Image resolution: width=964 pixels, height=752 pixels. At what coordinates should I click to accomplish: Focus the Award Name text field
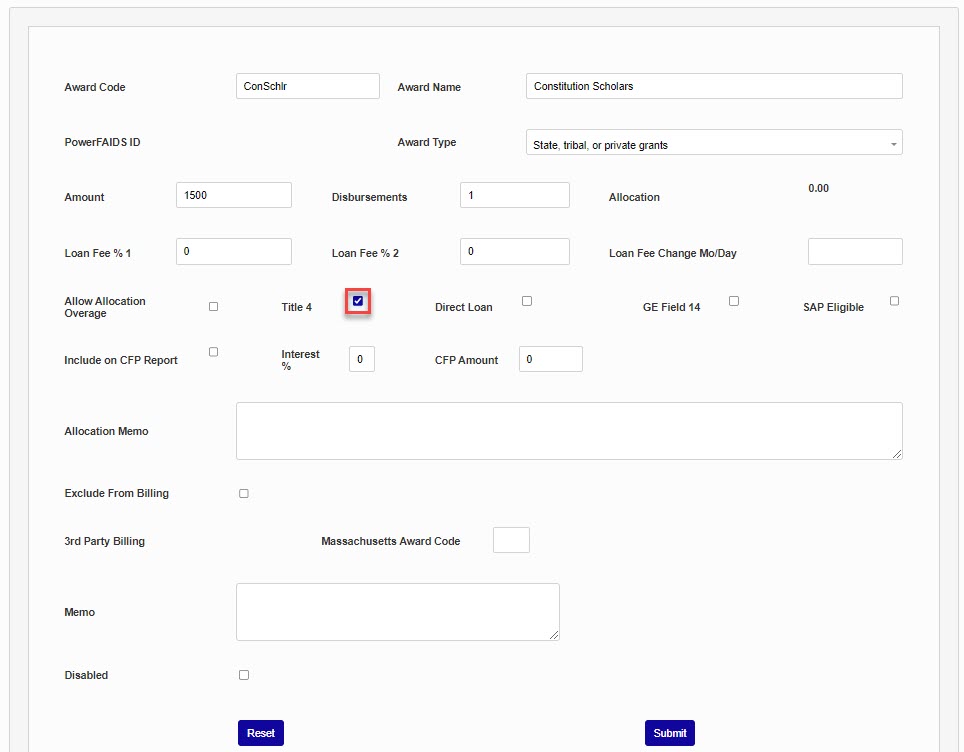click(x=713, y=86)
